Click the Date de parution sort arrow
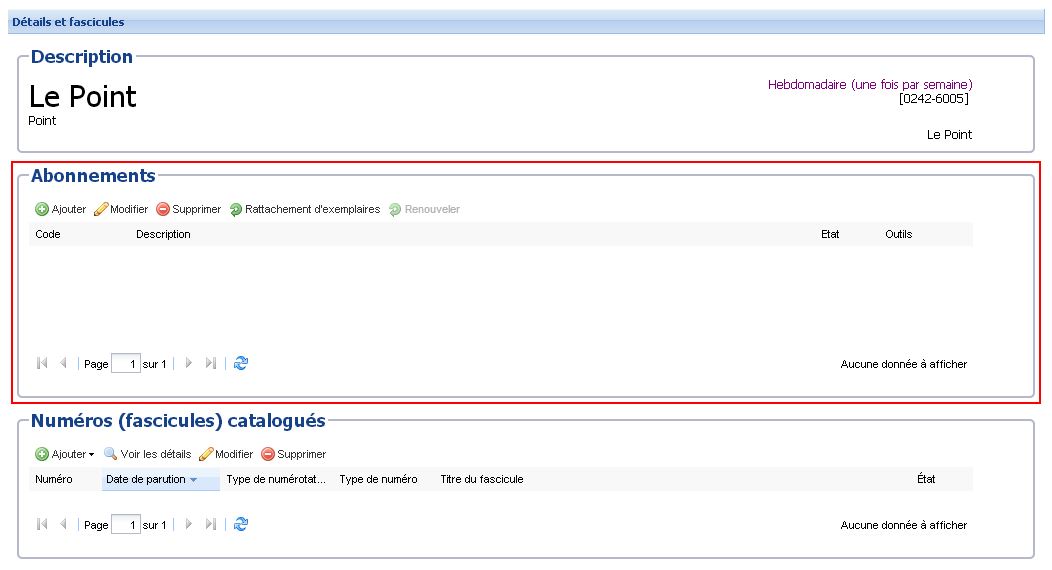 (193, 479)
